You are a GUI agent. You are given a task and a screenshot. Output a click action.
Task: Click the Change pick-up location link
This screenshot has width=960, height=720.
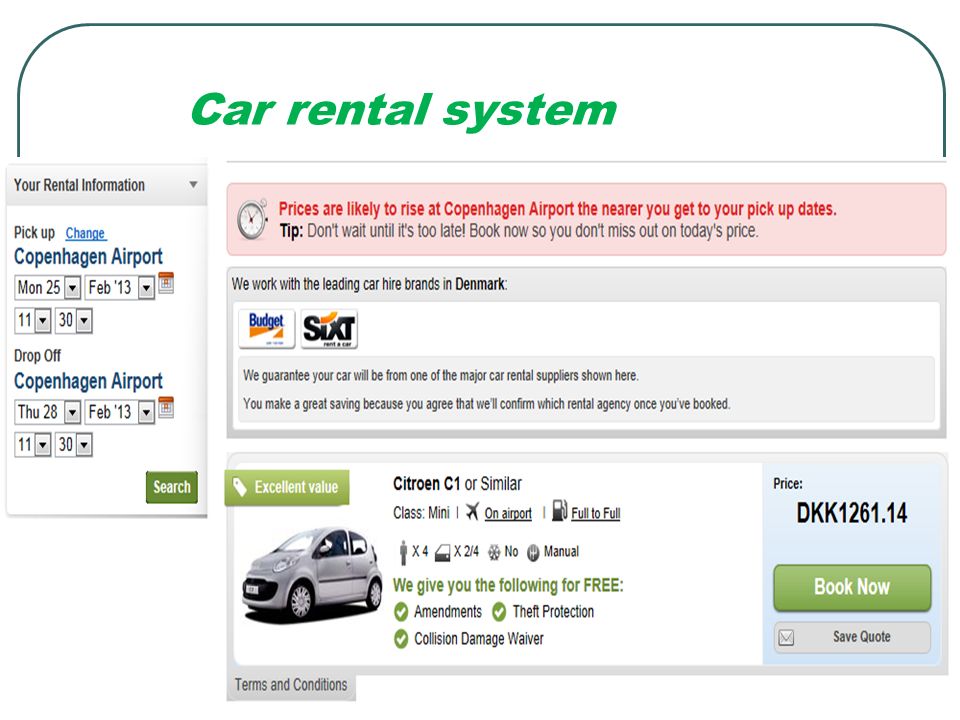point(86,233)
